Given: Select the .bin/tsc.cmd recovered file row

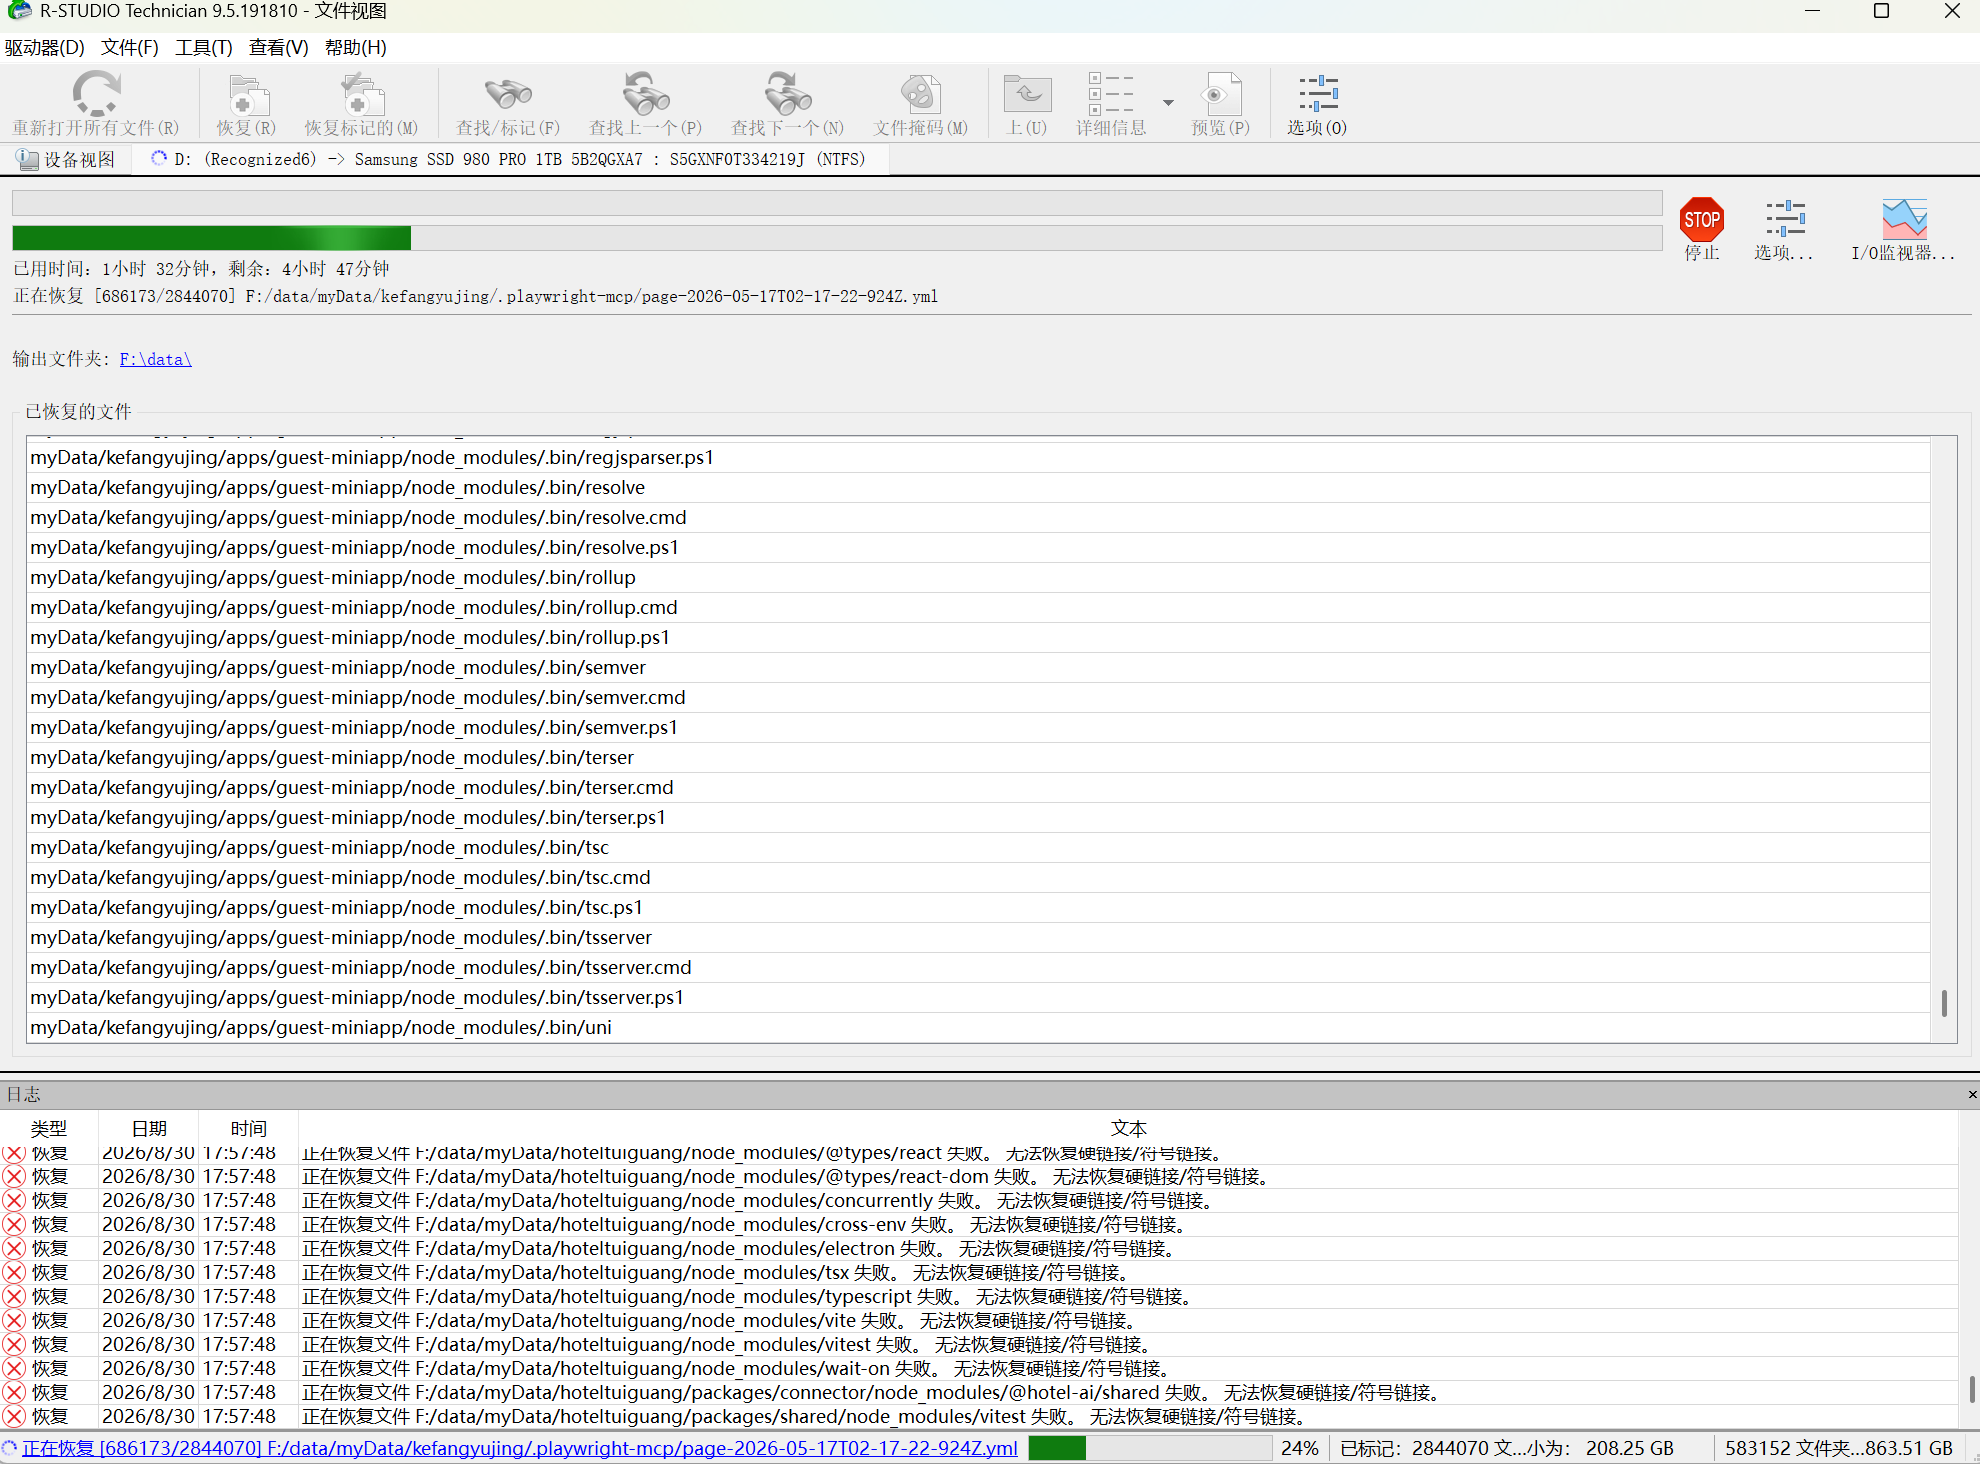Looking at the screenshot, I should tap(978, 877).
